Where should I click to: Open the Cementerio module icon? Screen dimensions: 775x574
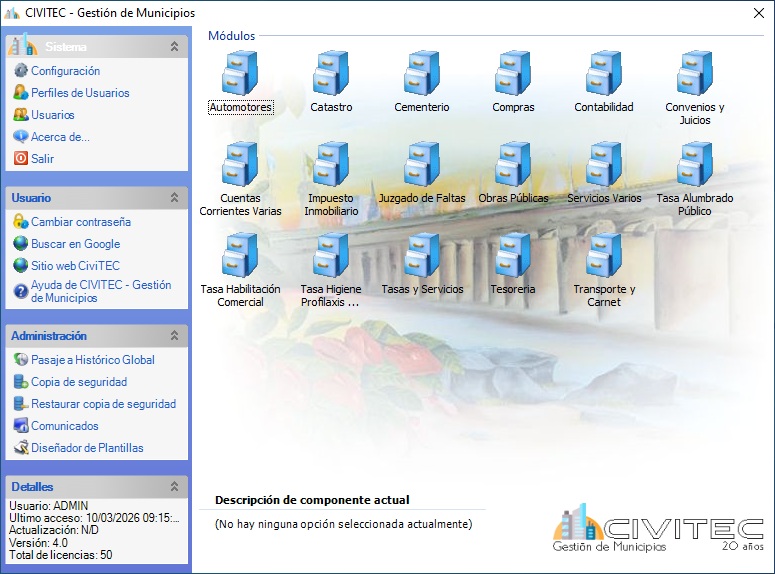[x=422, y=73]
